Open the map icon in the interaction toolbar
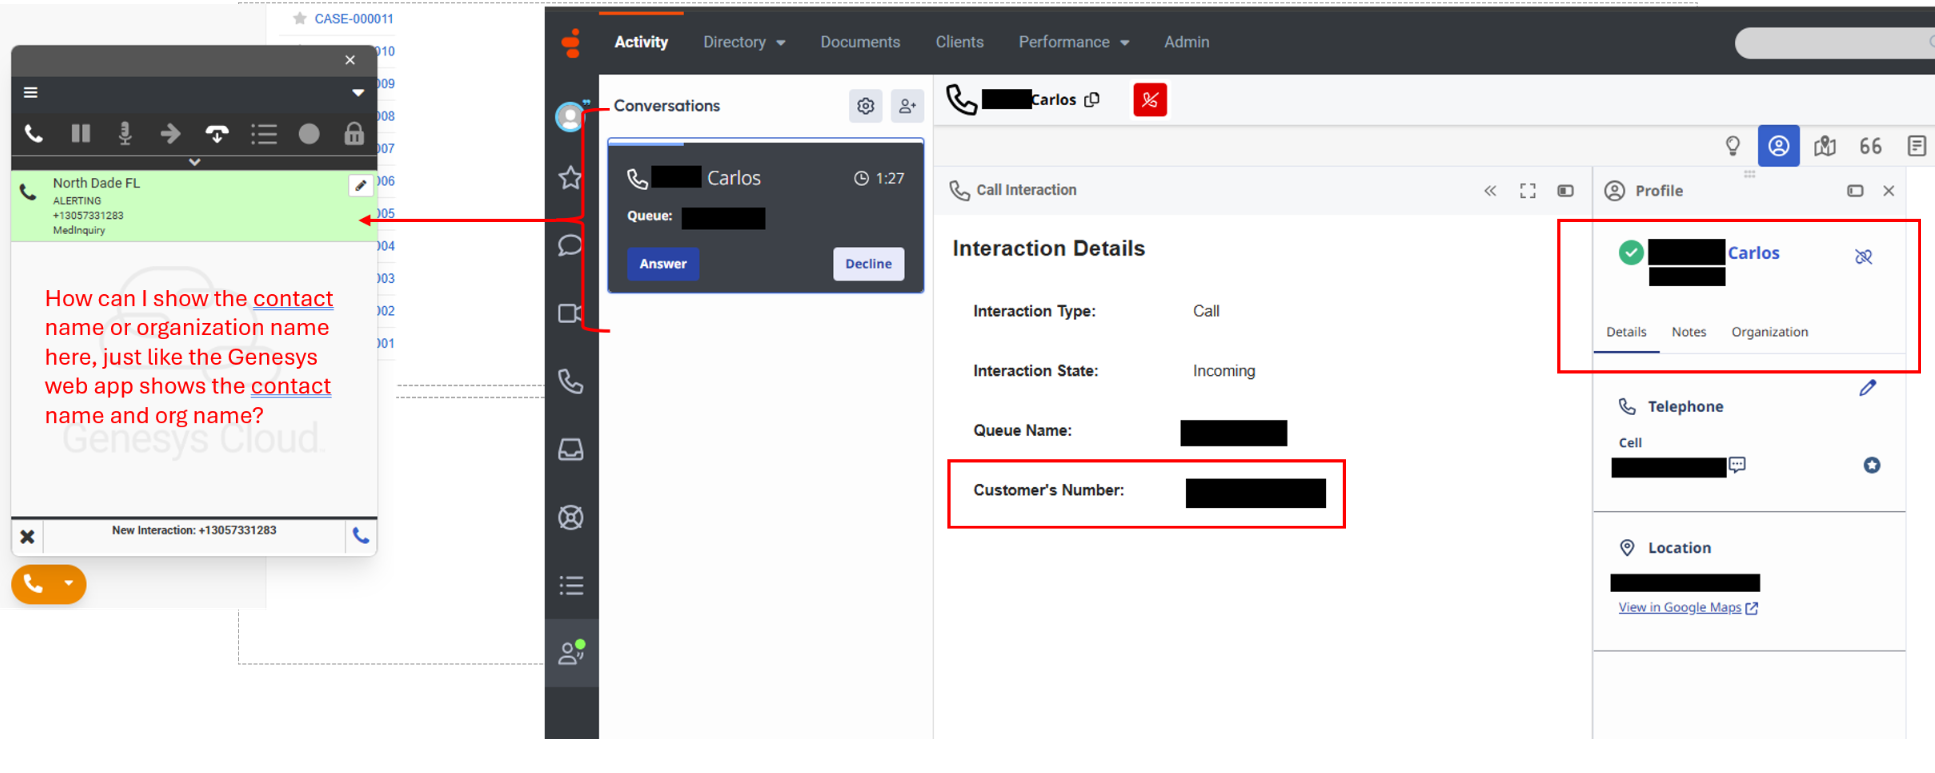 (x=1825, y=146)
